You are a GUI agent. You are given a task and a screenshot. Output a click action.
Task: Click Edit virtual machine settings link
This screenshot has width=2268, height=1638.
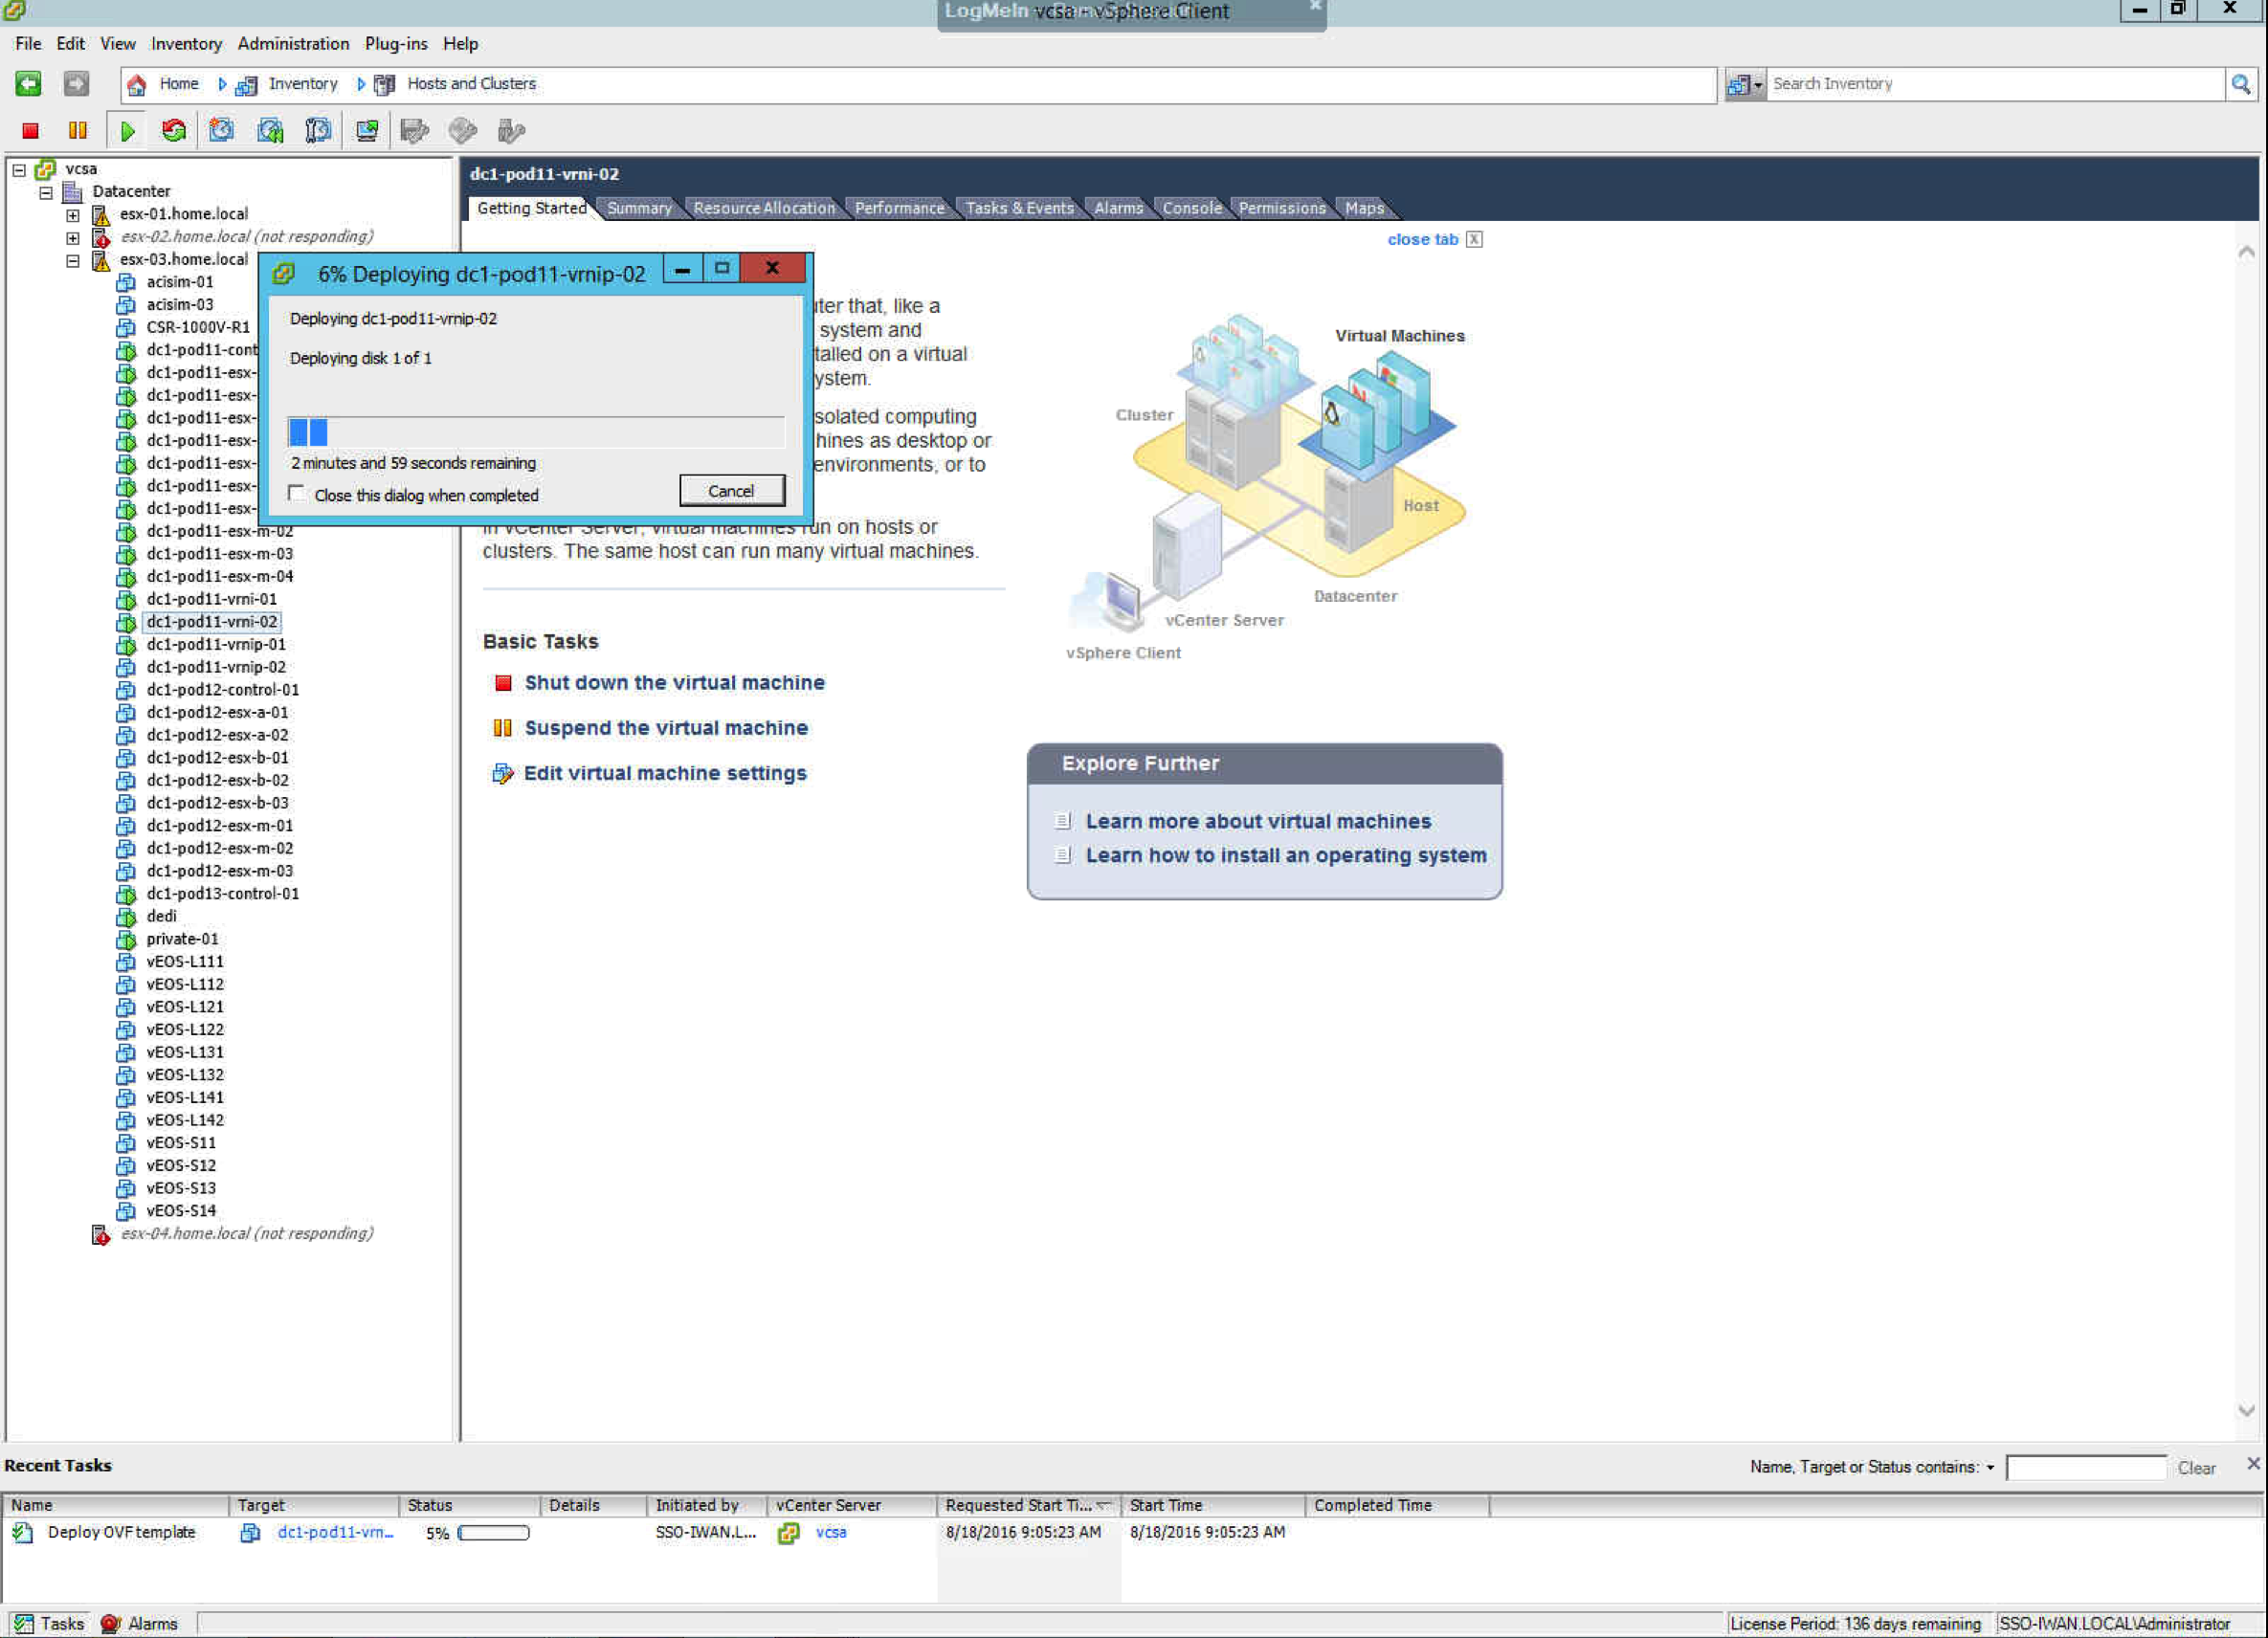coord(665,773)
